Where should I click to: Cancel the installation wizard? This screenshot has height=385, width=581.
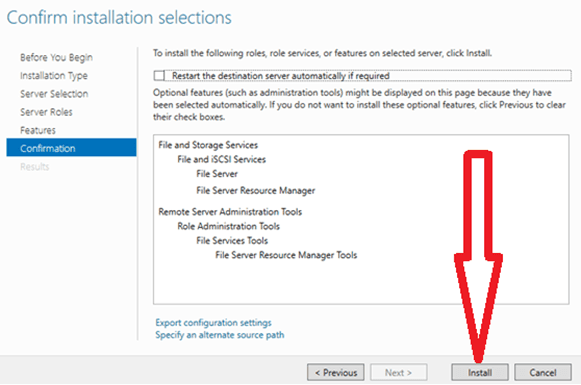point(542,372)
